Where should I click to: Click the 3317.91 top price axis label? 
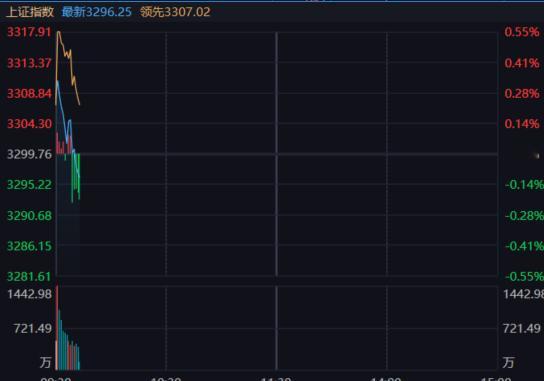click(x=29, y=32)
